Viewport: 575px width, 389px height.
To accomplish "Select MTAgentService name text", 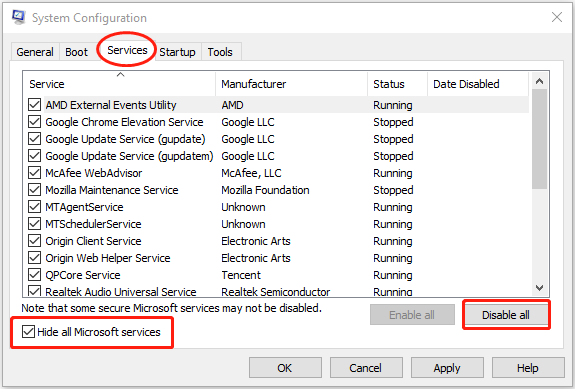I will pyautogui.click(x=84, y=207).
